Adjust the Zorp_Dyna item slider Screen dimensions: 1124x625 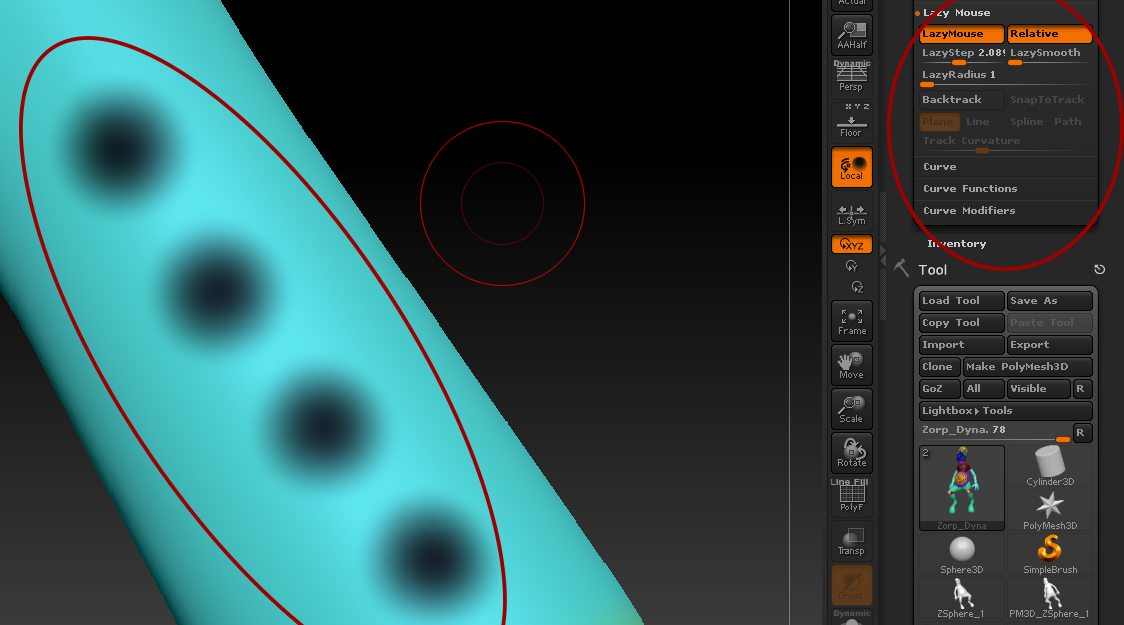tap(995, 432)
